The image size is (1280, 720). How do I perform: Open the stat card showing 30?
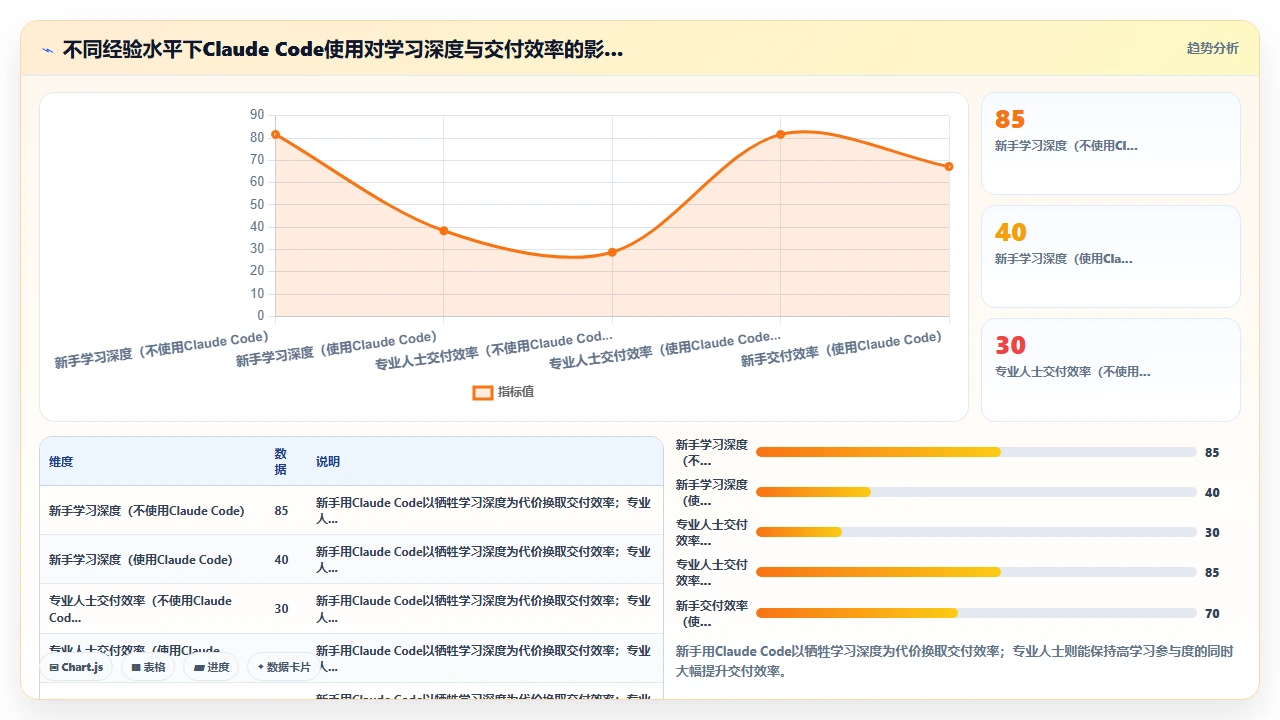click(x=1110, y=369)
